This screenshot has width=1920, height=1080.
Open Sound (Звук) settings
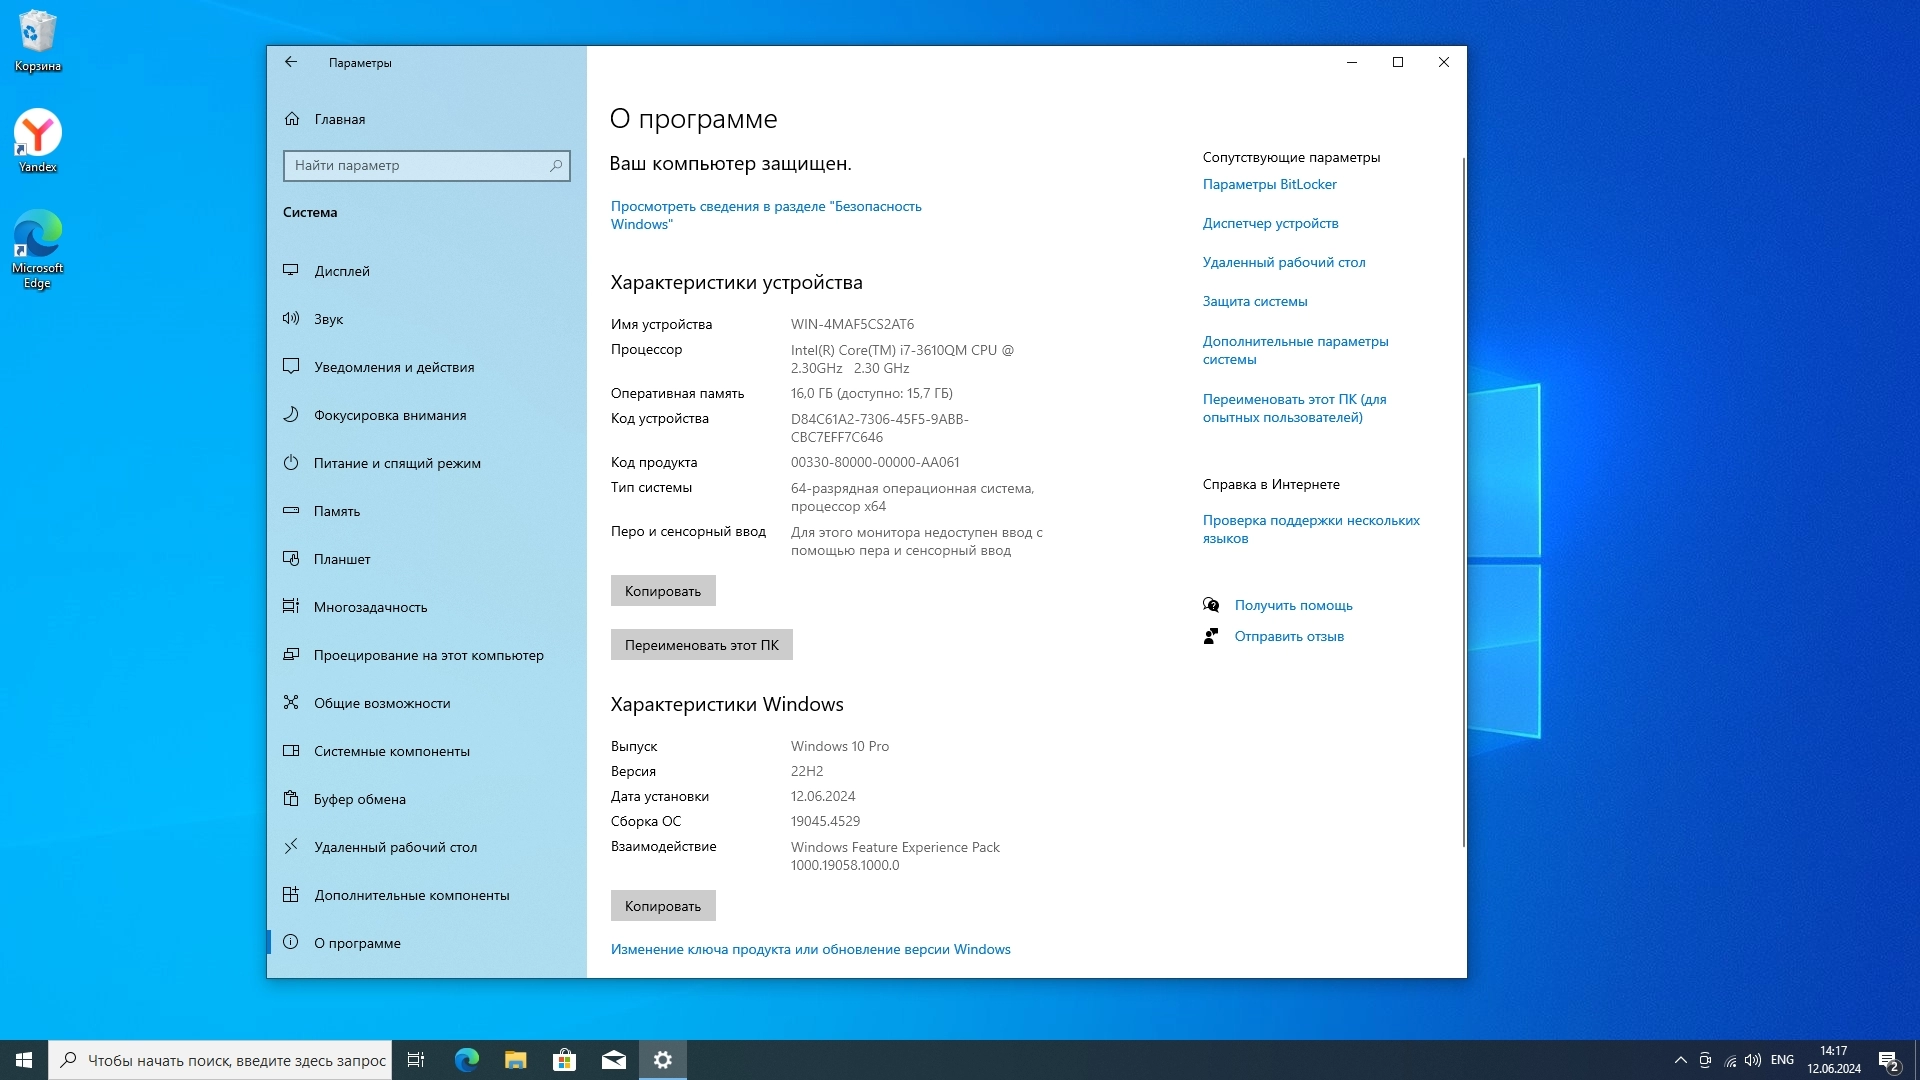click(x=328, y=319)
